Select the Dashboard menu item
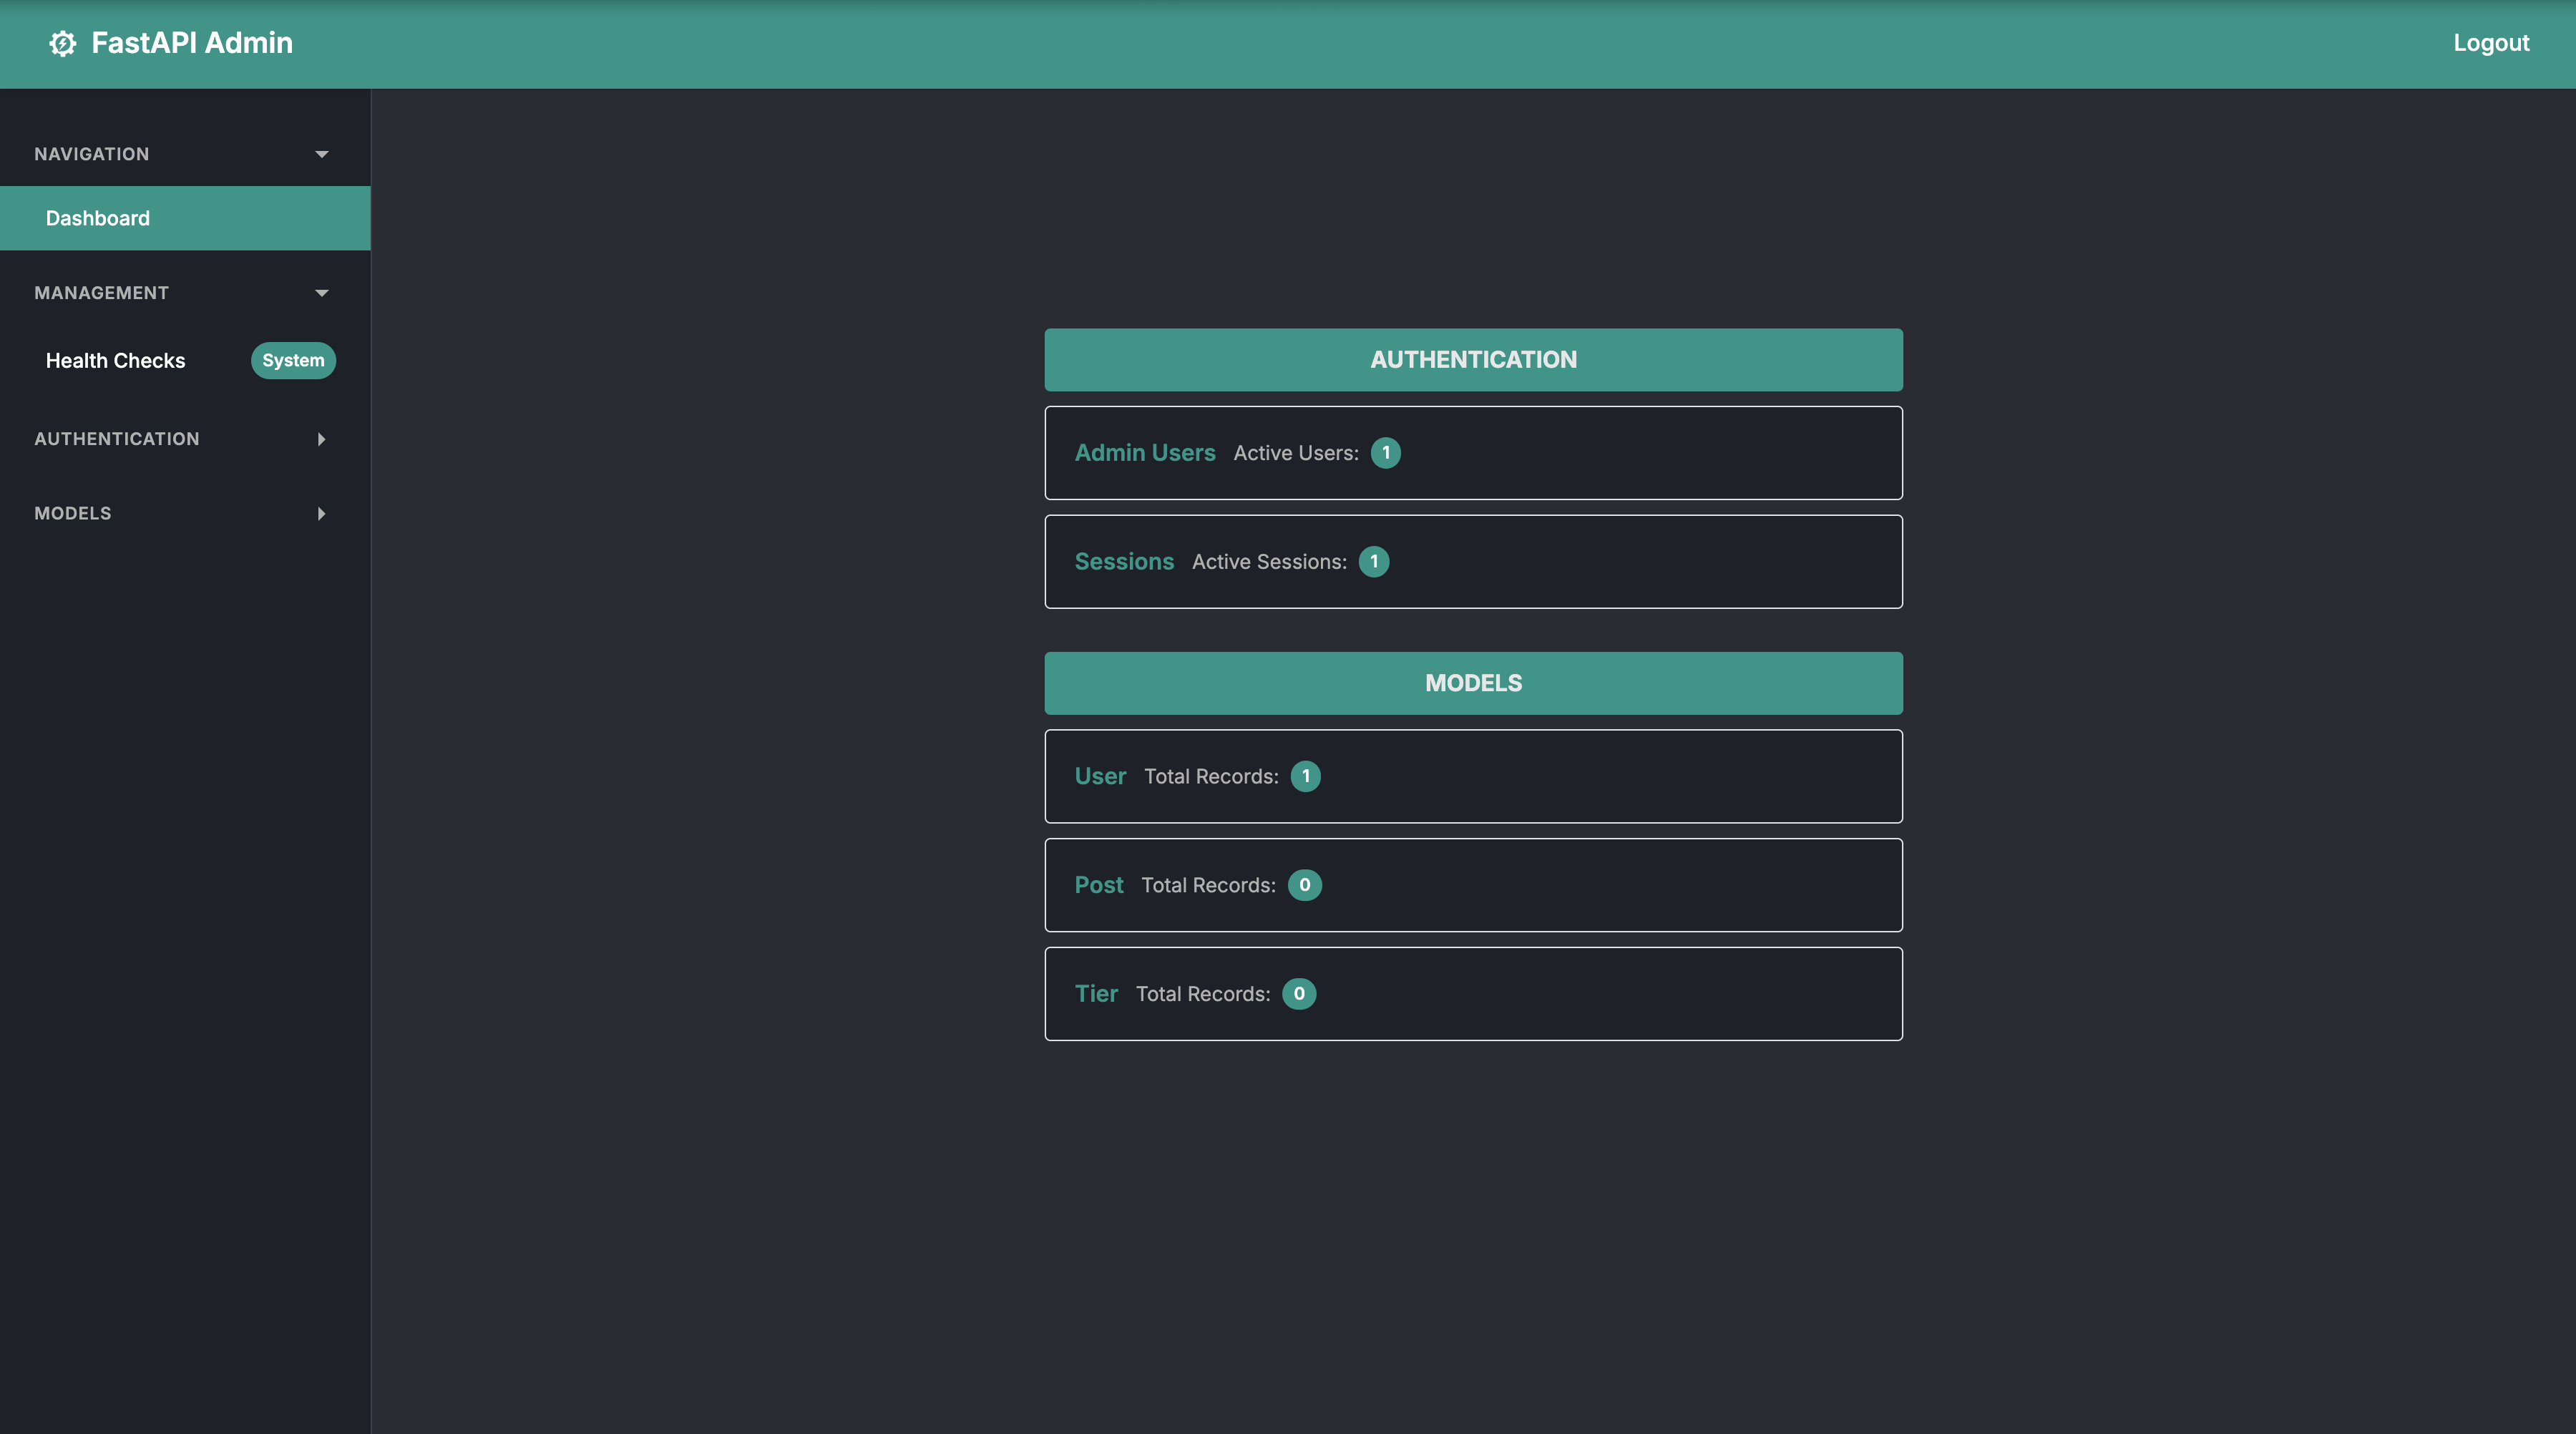2576x1434 pixels. (185, 218)
